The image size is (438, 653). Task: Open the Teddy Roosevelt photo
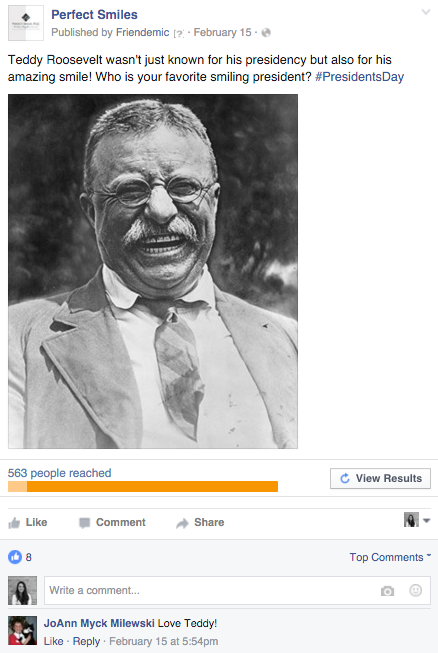click(x=153, y=271)
